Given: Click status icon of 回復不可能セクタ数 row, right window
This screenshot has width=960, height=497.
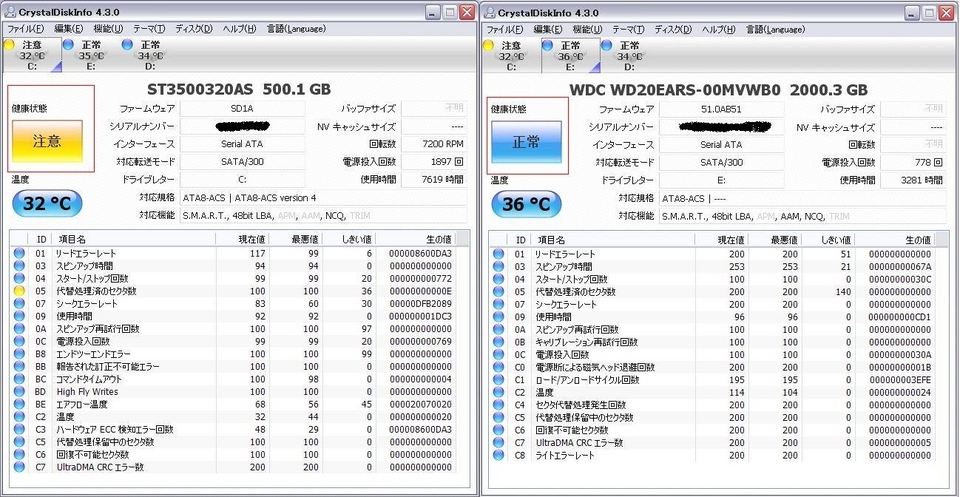Looking at the screenshot, I should [498, 430].
